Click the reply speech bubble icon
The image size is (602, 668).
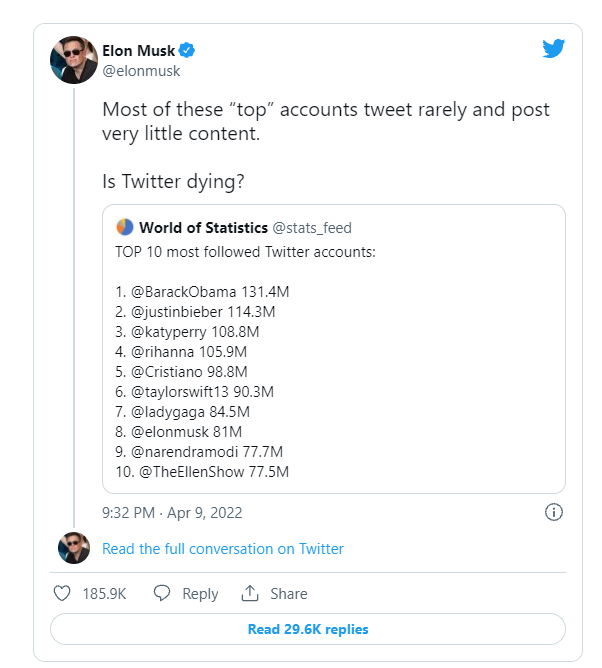click(x=162, y=593)
